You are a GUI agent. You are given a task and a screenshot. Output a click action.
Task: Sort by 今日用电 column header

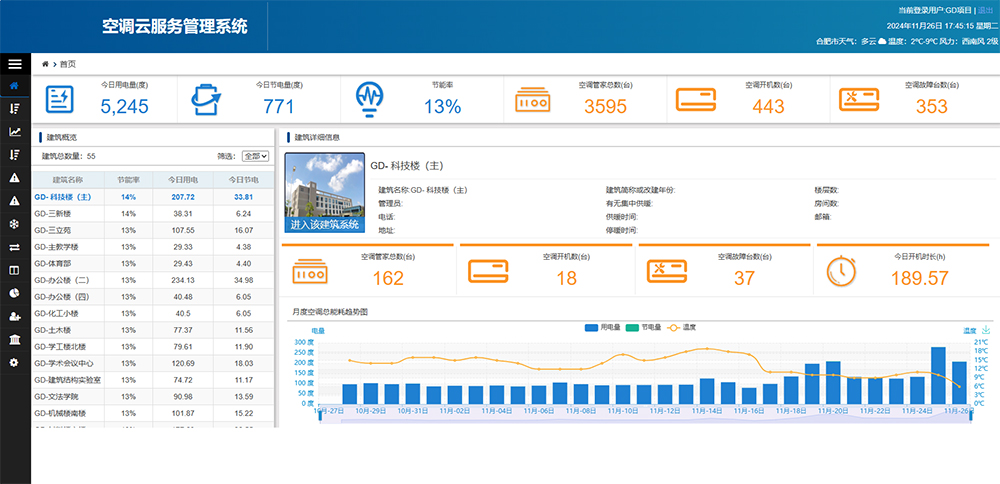[x=182, y=179]
